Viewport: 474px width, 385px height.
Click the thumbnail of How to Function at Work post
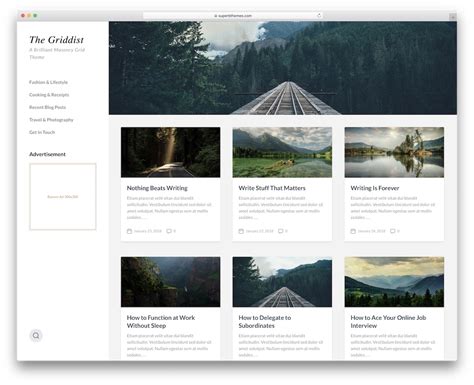click(x=170, y=282)
